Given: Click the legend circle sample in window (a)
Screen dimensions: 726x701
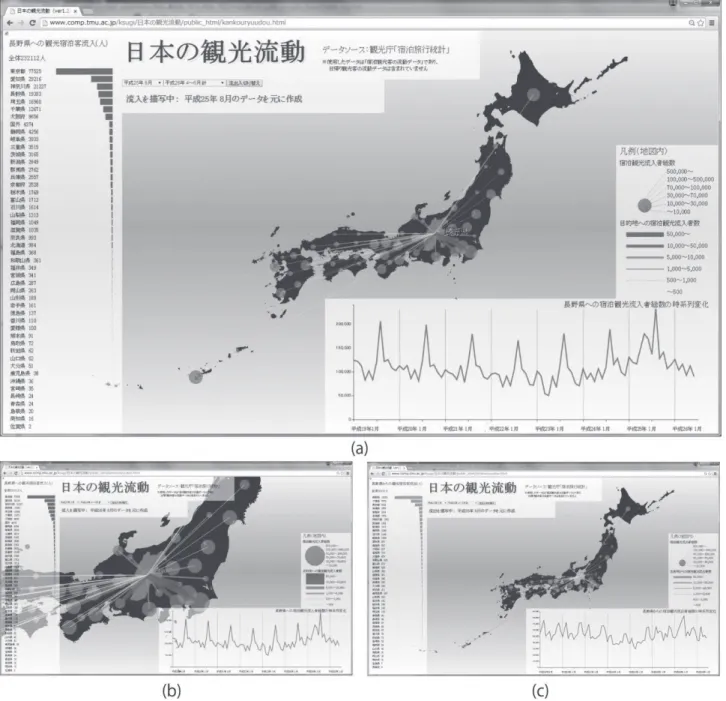Looking at the screenshot, I should click(645, 205).
